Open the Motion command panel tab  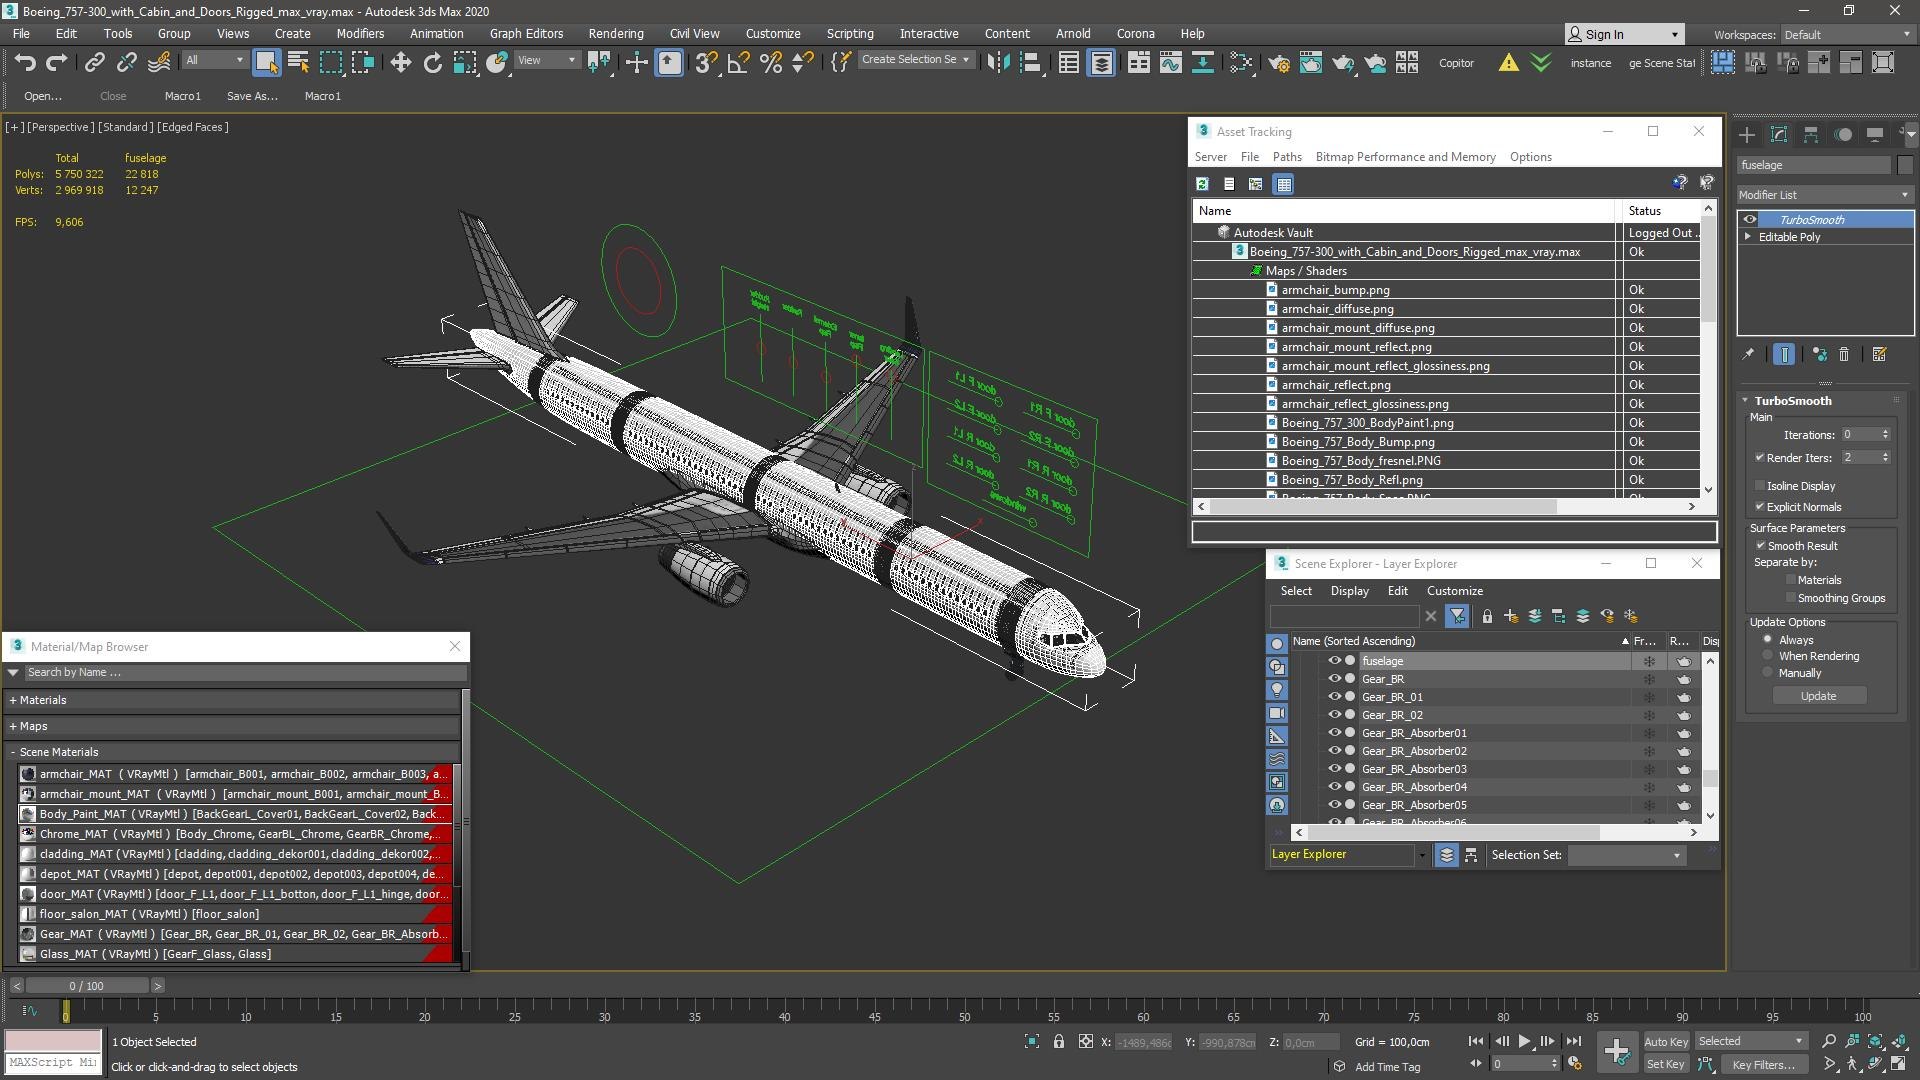tap(1843, 134)
